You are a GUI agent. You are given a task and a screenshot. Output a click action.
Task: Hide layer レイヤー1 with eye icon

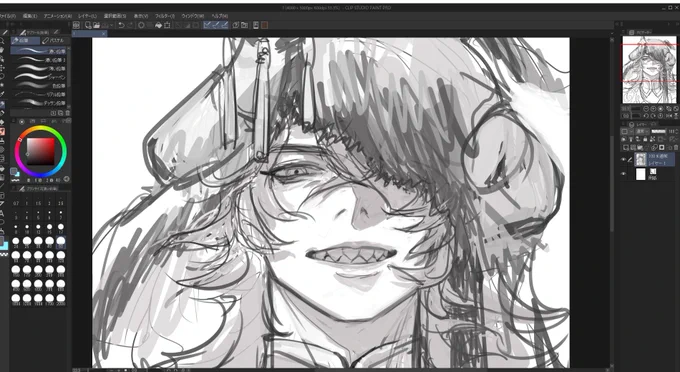[623, 160]
